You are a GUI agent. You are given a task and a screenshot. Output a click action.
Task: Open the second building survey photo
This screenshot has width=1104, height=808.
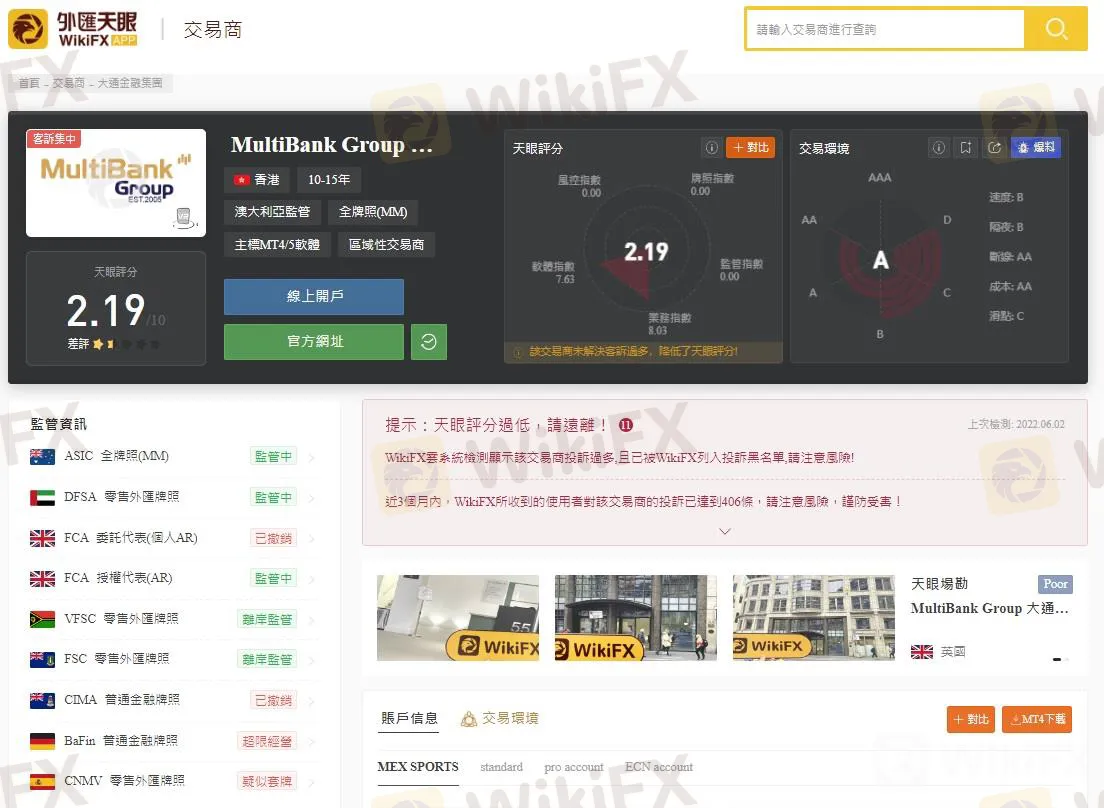636,618
